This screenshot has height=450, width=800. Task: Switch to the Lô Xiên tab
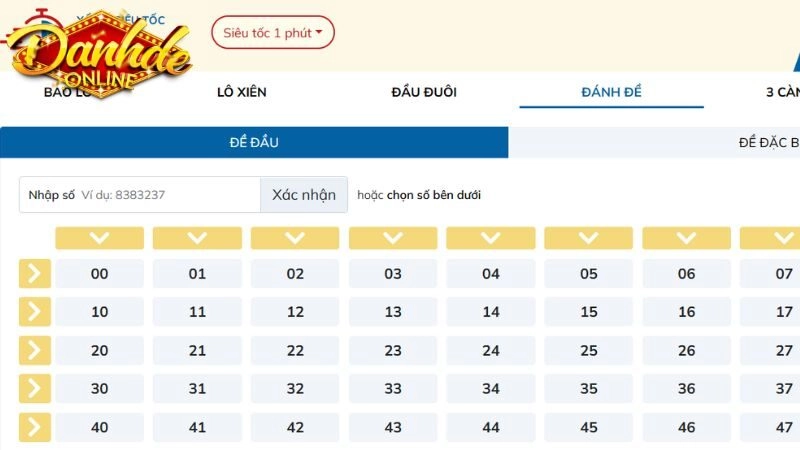(x=242, y=93)
